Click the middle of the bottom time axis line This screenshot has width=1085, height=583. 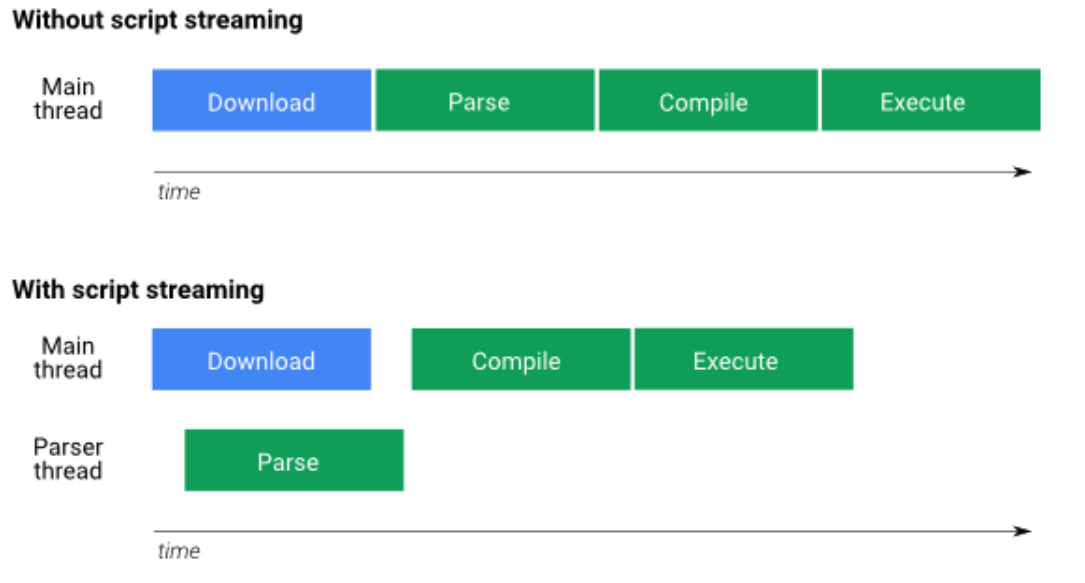[x=590, y=531]
